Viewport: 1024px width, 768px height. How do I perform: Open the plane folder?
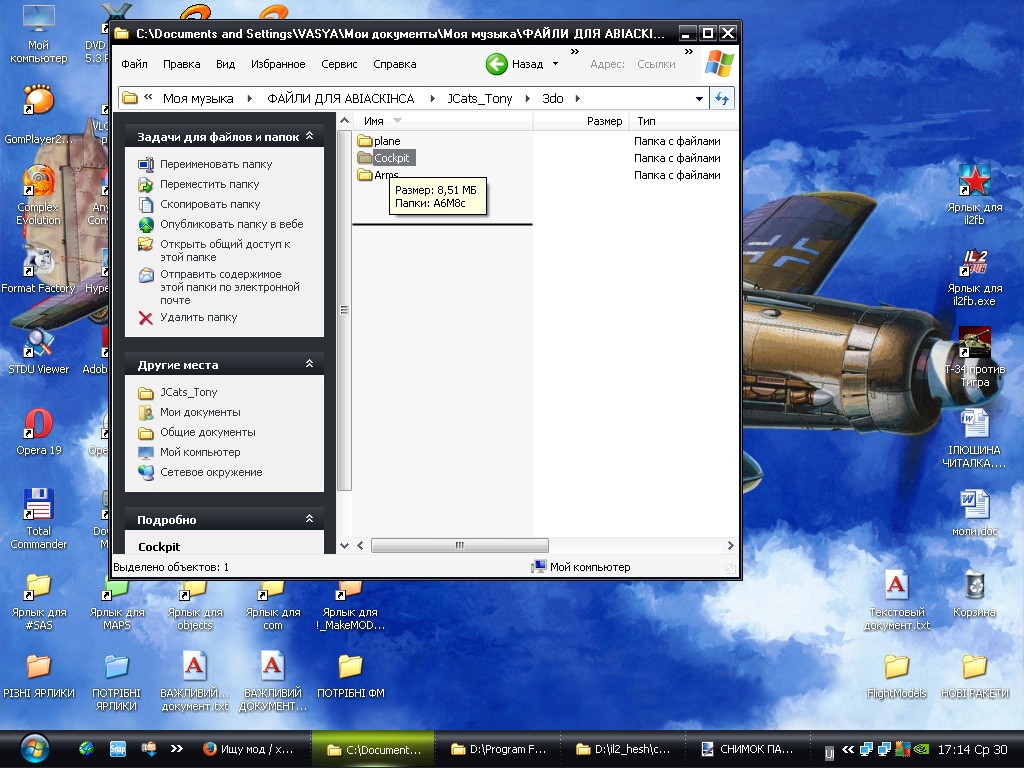click(386, 141)
